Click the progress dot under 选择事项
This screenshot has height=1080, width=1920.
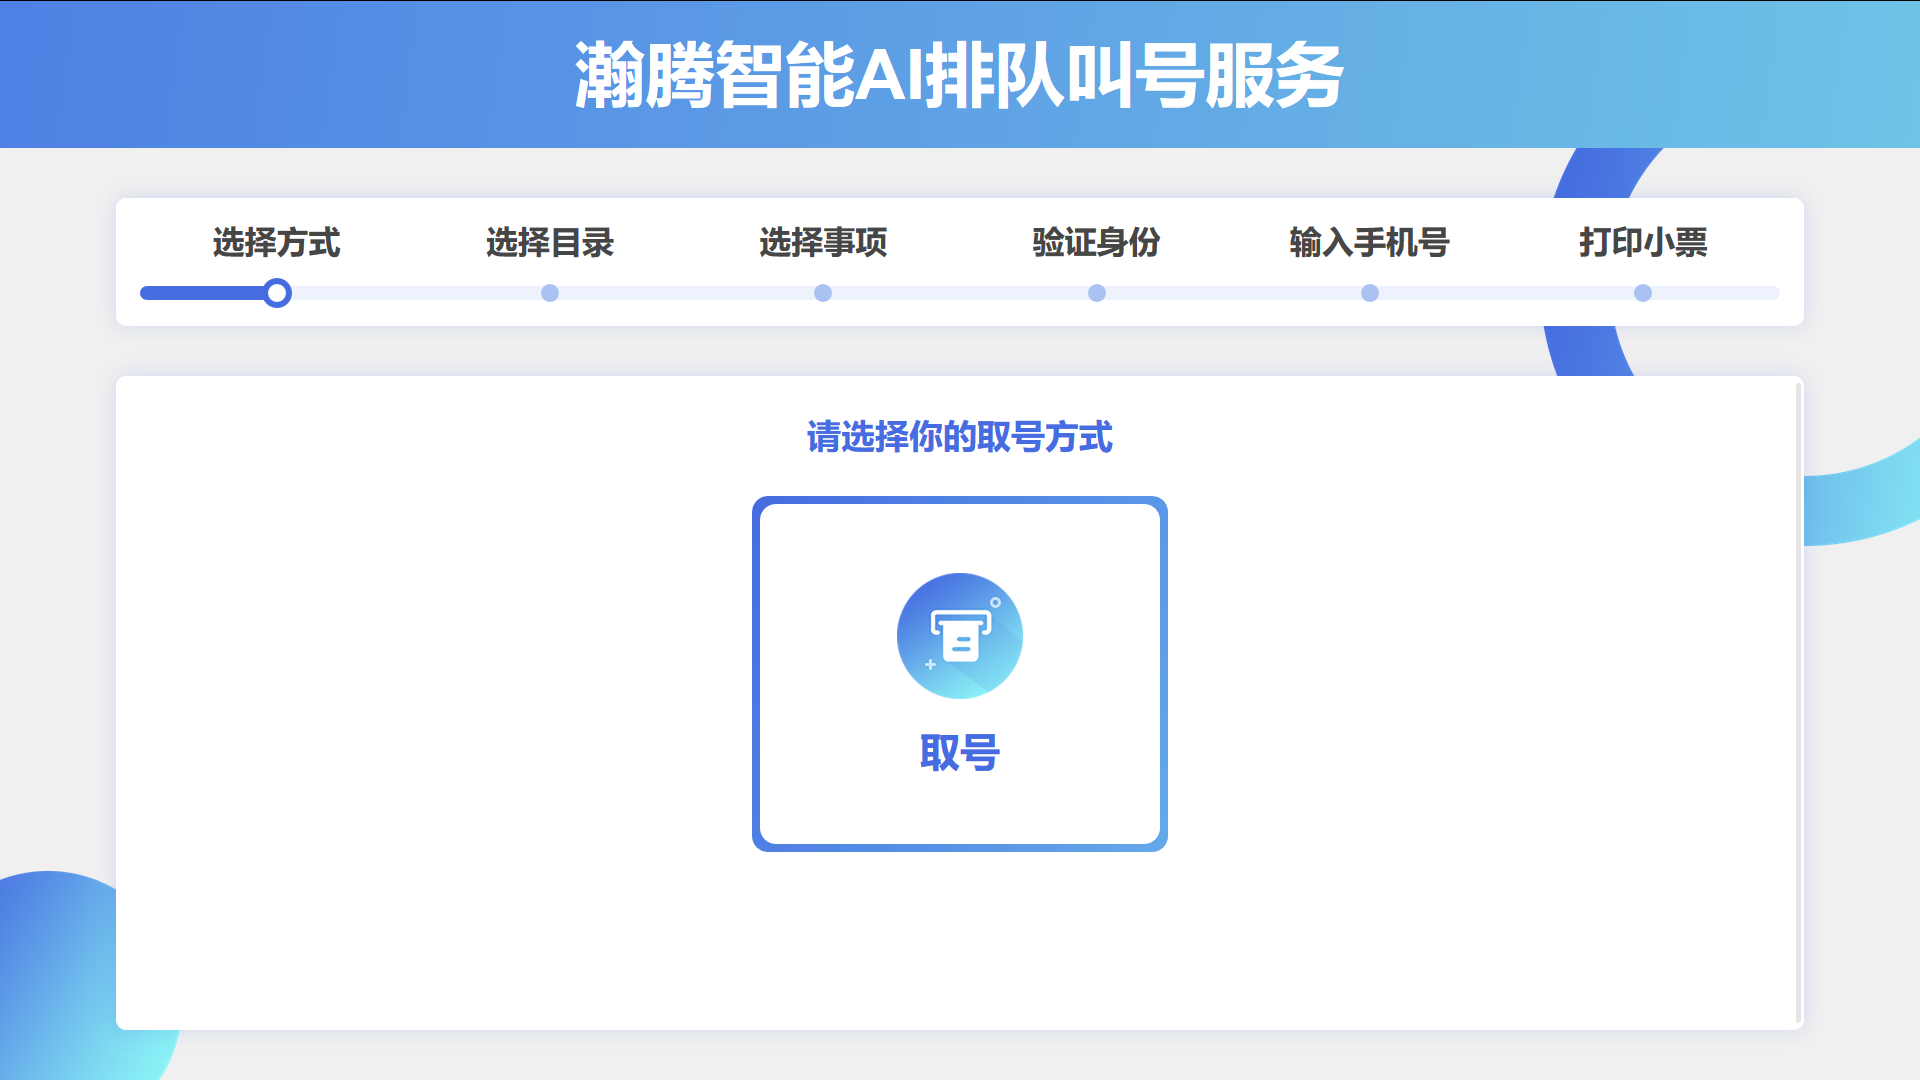coord(823,293)
